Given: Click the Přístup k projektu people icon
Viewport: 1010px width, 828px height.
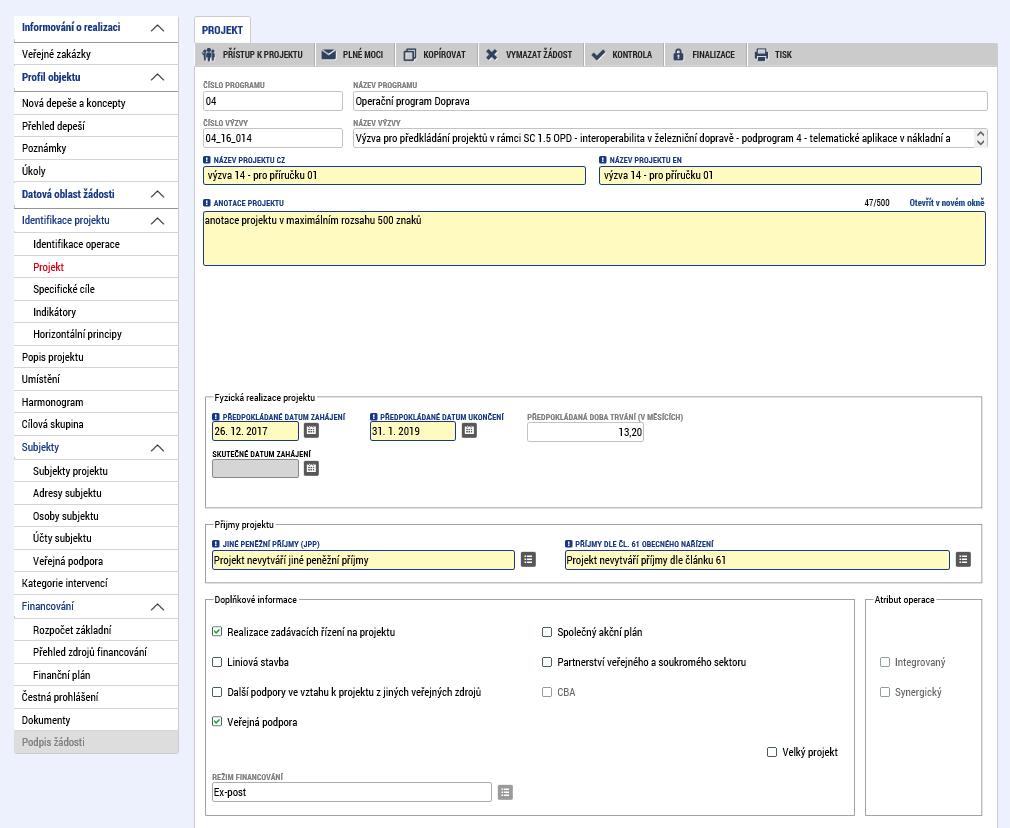Looking at the screenshot, I should point(208,55).
